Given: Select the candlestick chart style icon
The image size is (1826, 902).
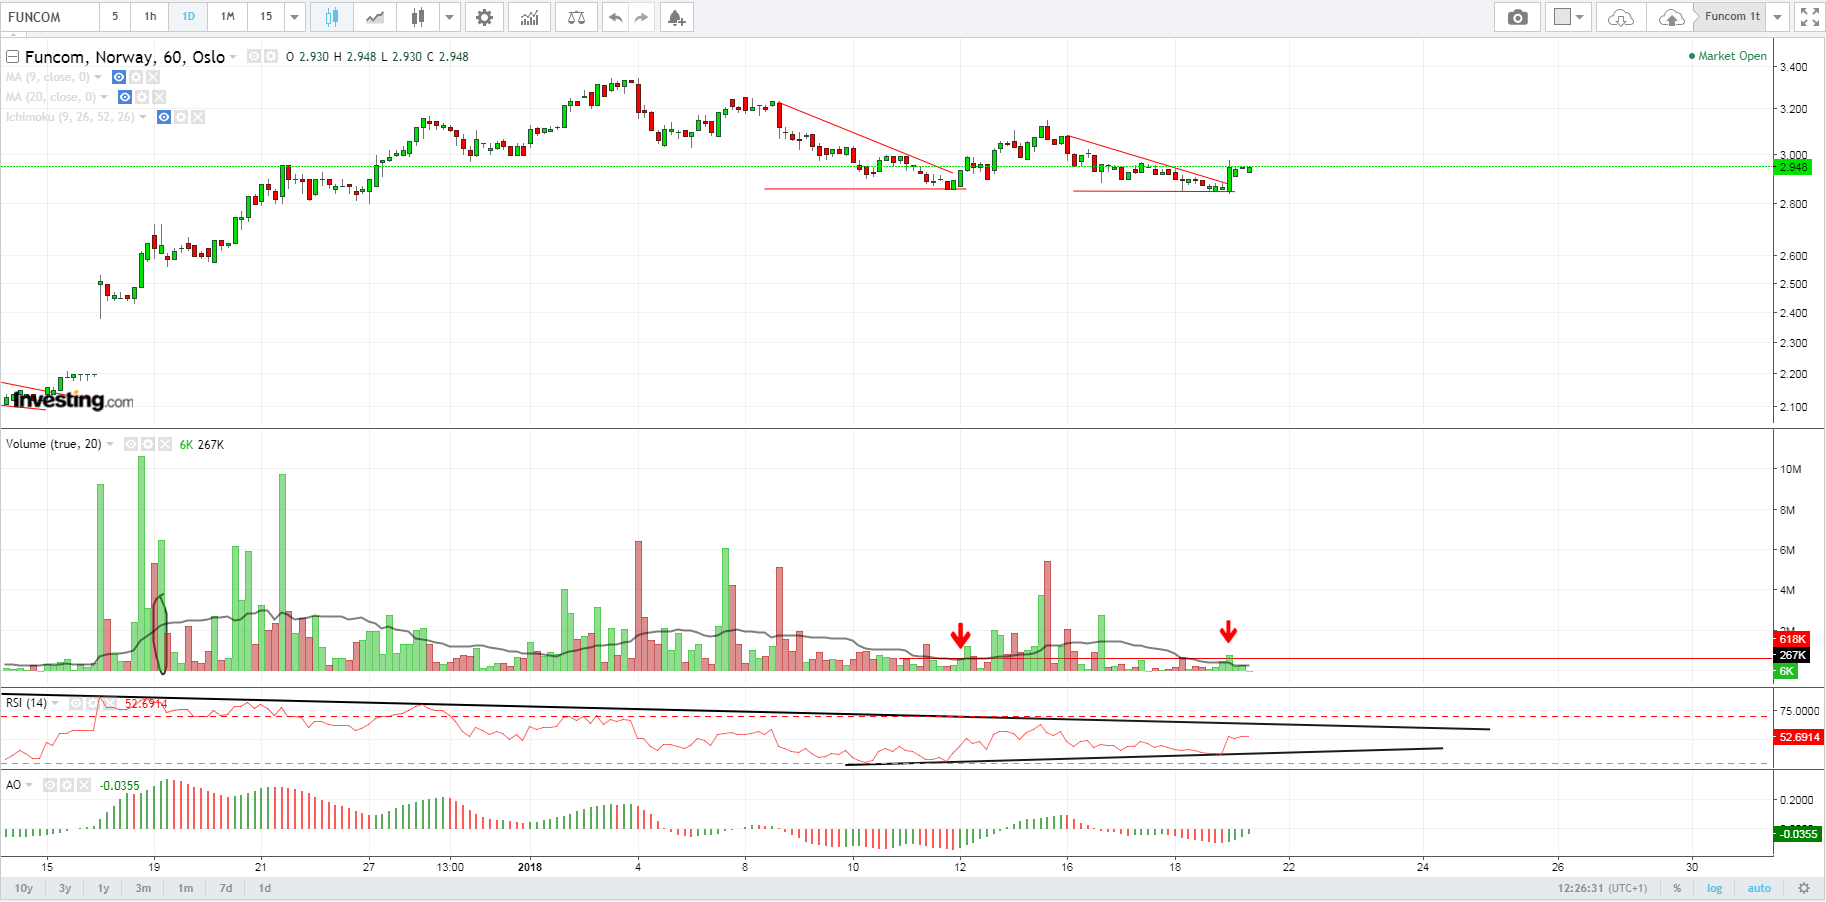Looking at the screenshot, I should point(331,17).
